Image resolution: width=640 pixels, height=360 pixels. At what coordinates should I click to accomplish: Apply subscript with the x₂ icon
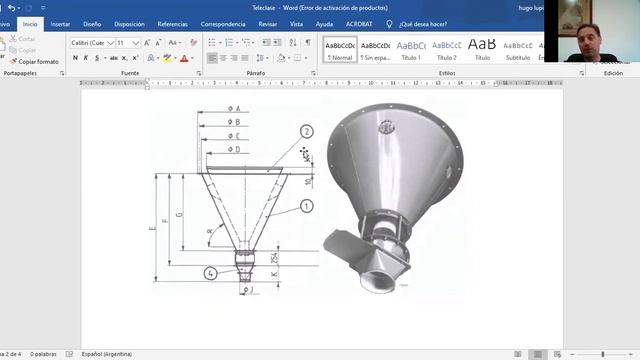(x=124, y=58)
